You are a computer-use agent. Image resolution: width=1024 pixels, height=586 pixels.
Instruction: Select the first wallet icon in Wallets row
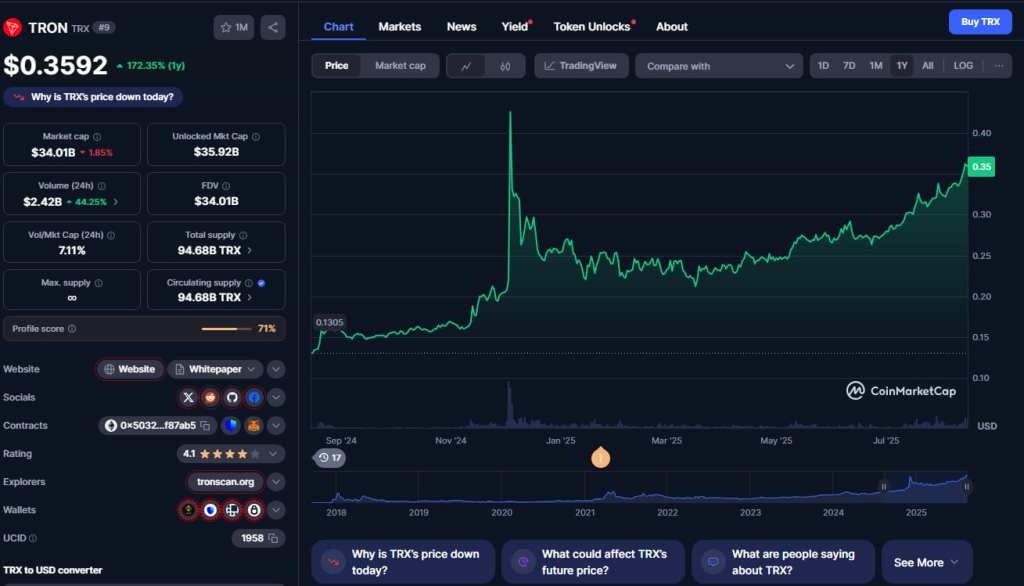click(188, 510)
